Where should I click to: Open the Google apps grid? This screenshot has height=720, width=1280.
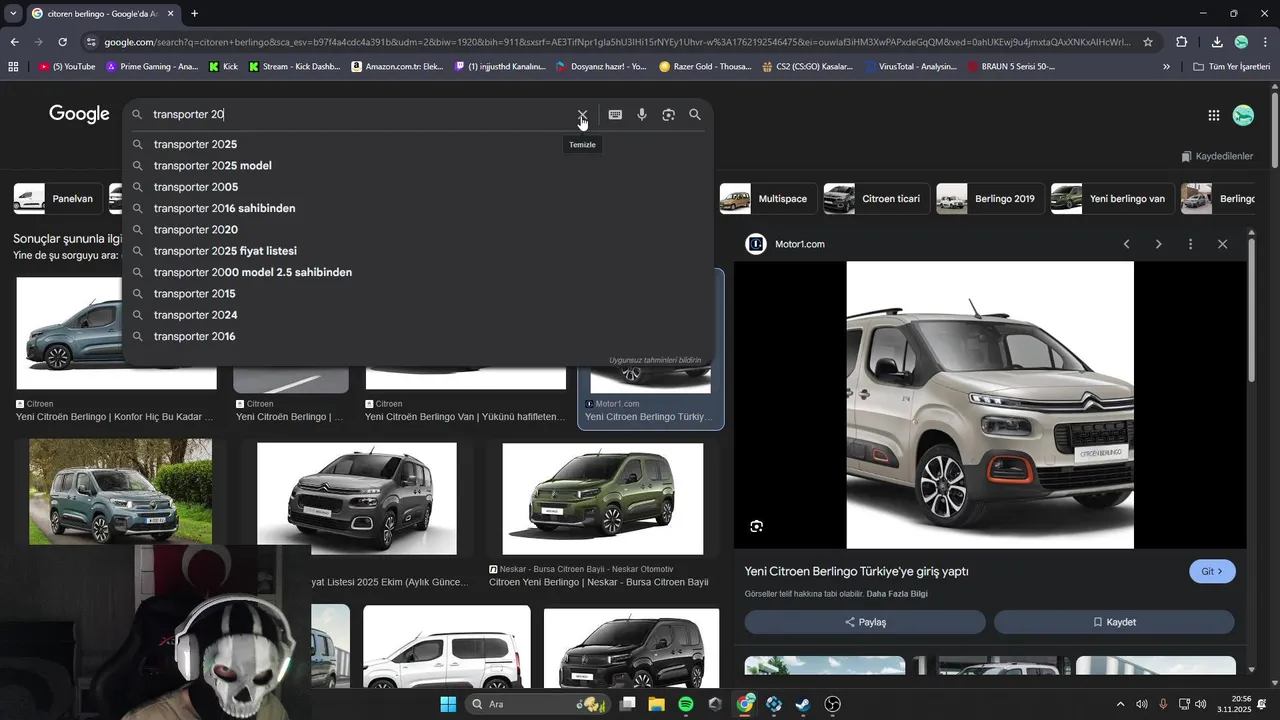[1213, 115]
